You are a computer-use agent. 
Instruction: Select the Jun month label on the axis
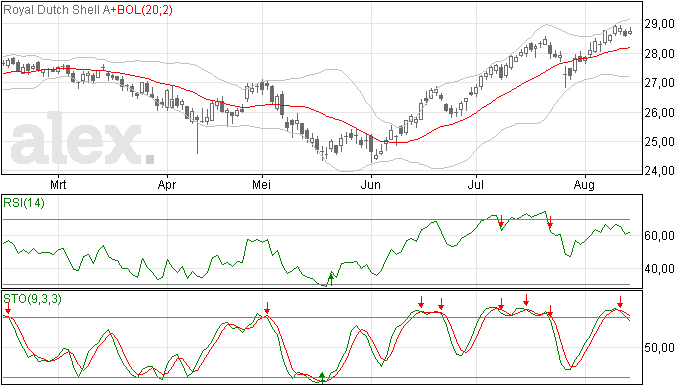click(371, 184)
